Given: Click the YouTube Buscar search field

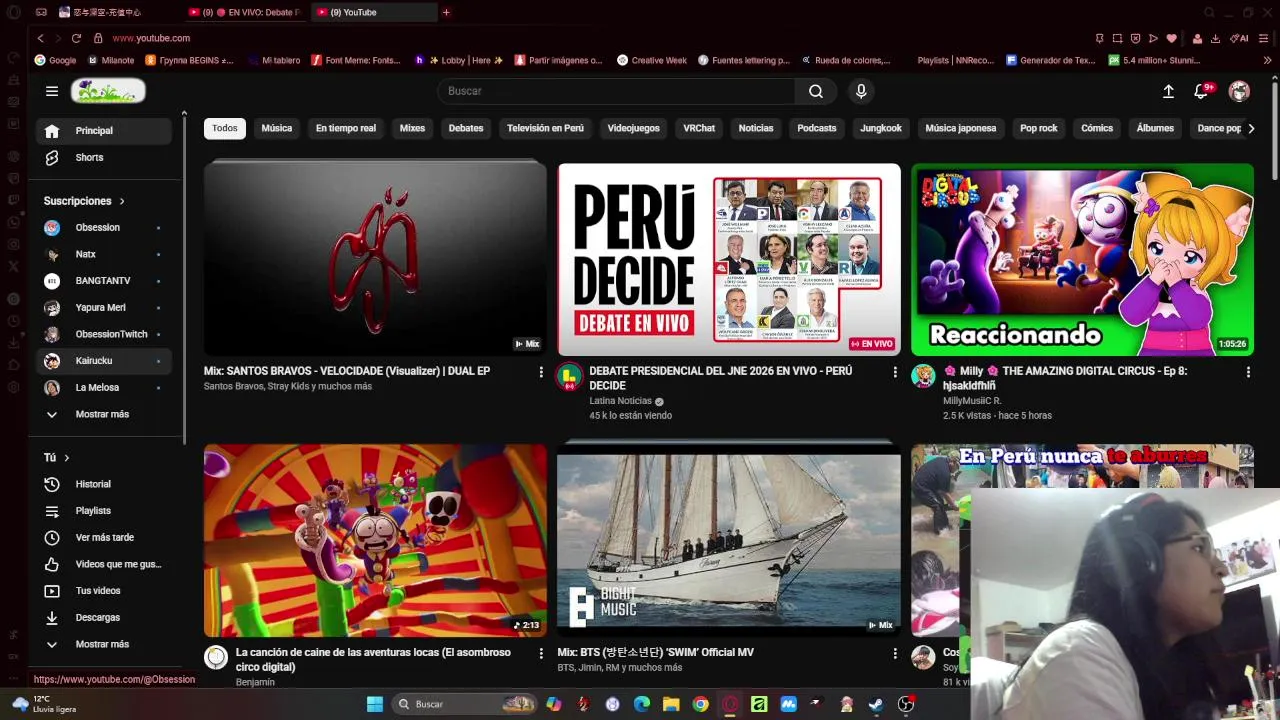Looking at the screenshot, I should (x=617, y=91).
